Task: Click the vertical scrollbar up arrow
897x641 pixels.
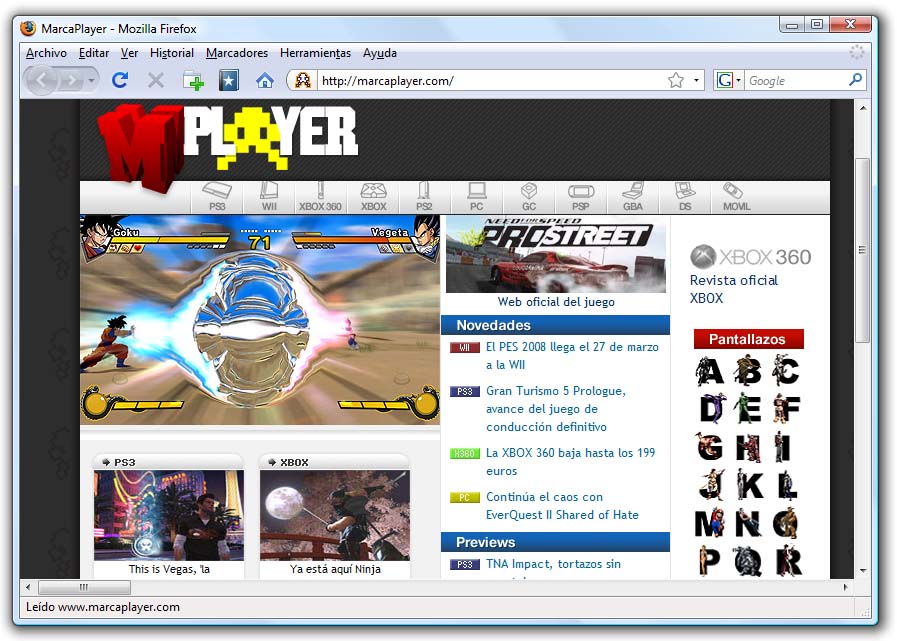Action: [863, 108]
